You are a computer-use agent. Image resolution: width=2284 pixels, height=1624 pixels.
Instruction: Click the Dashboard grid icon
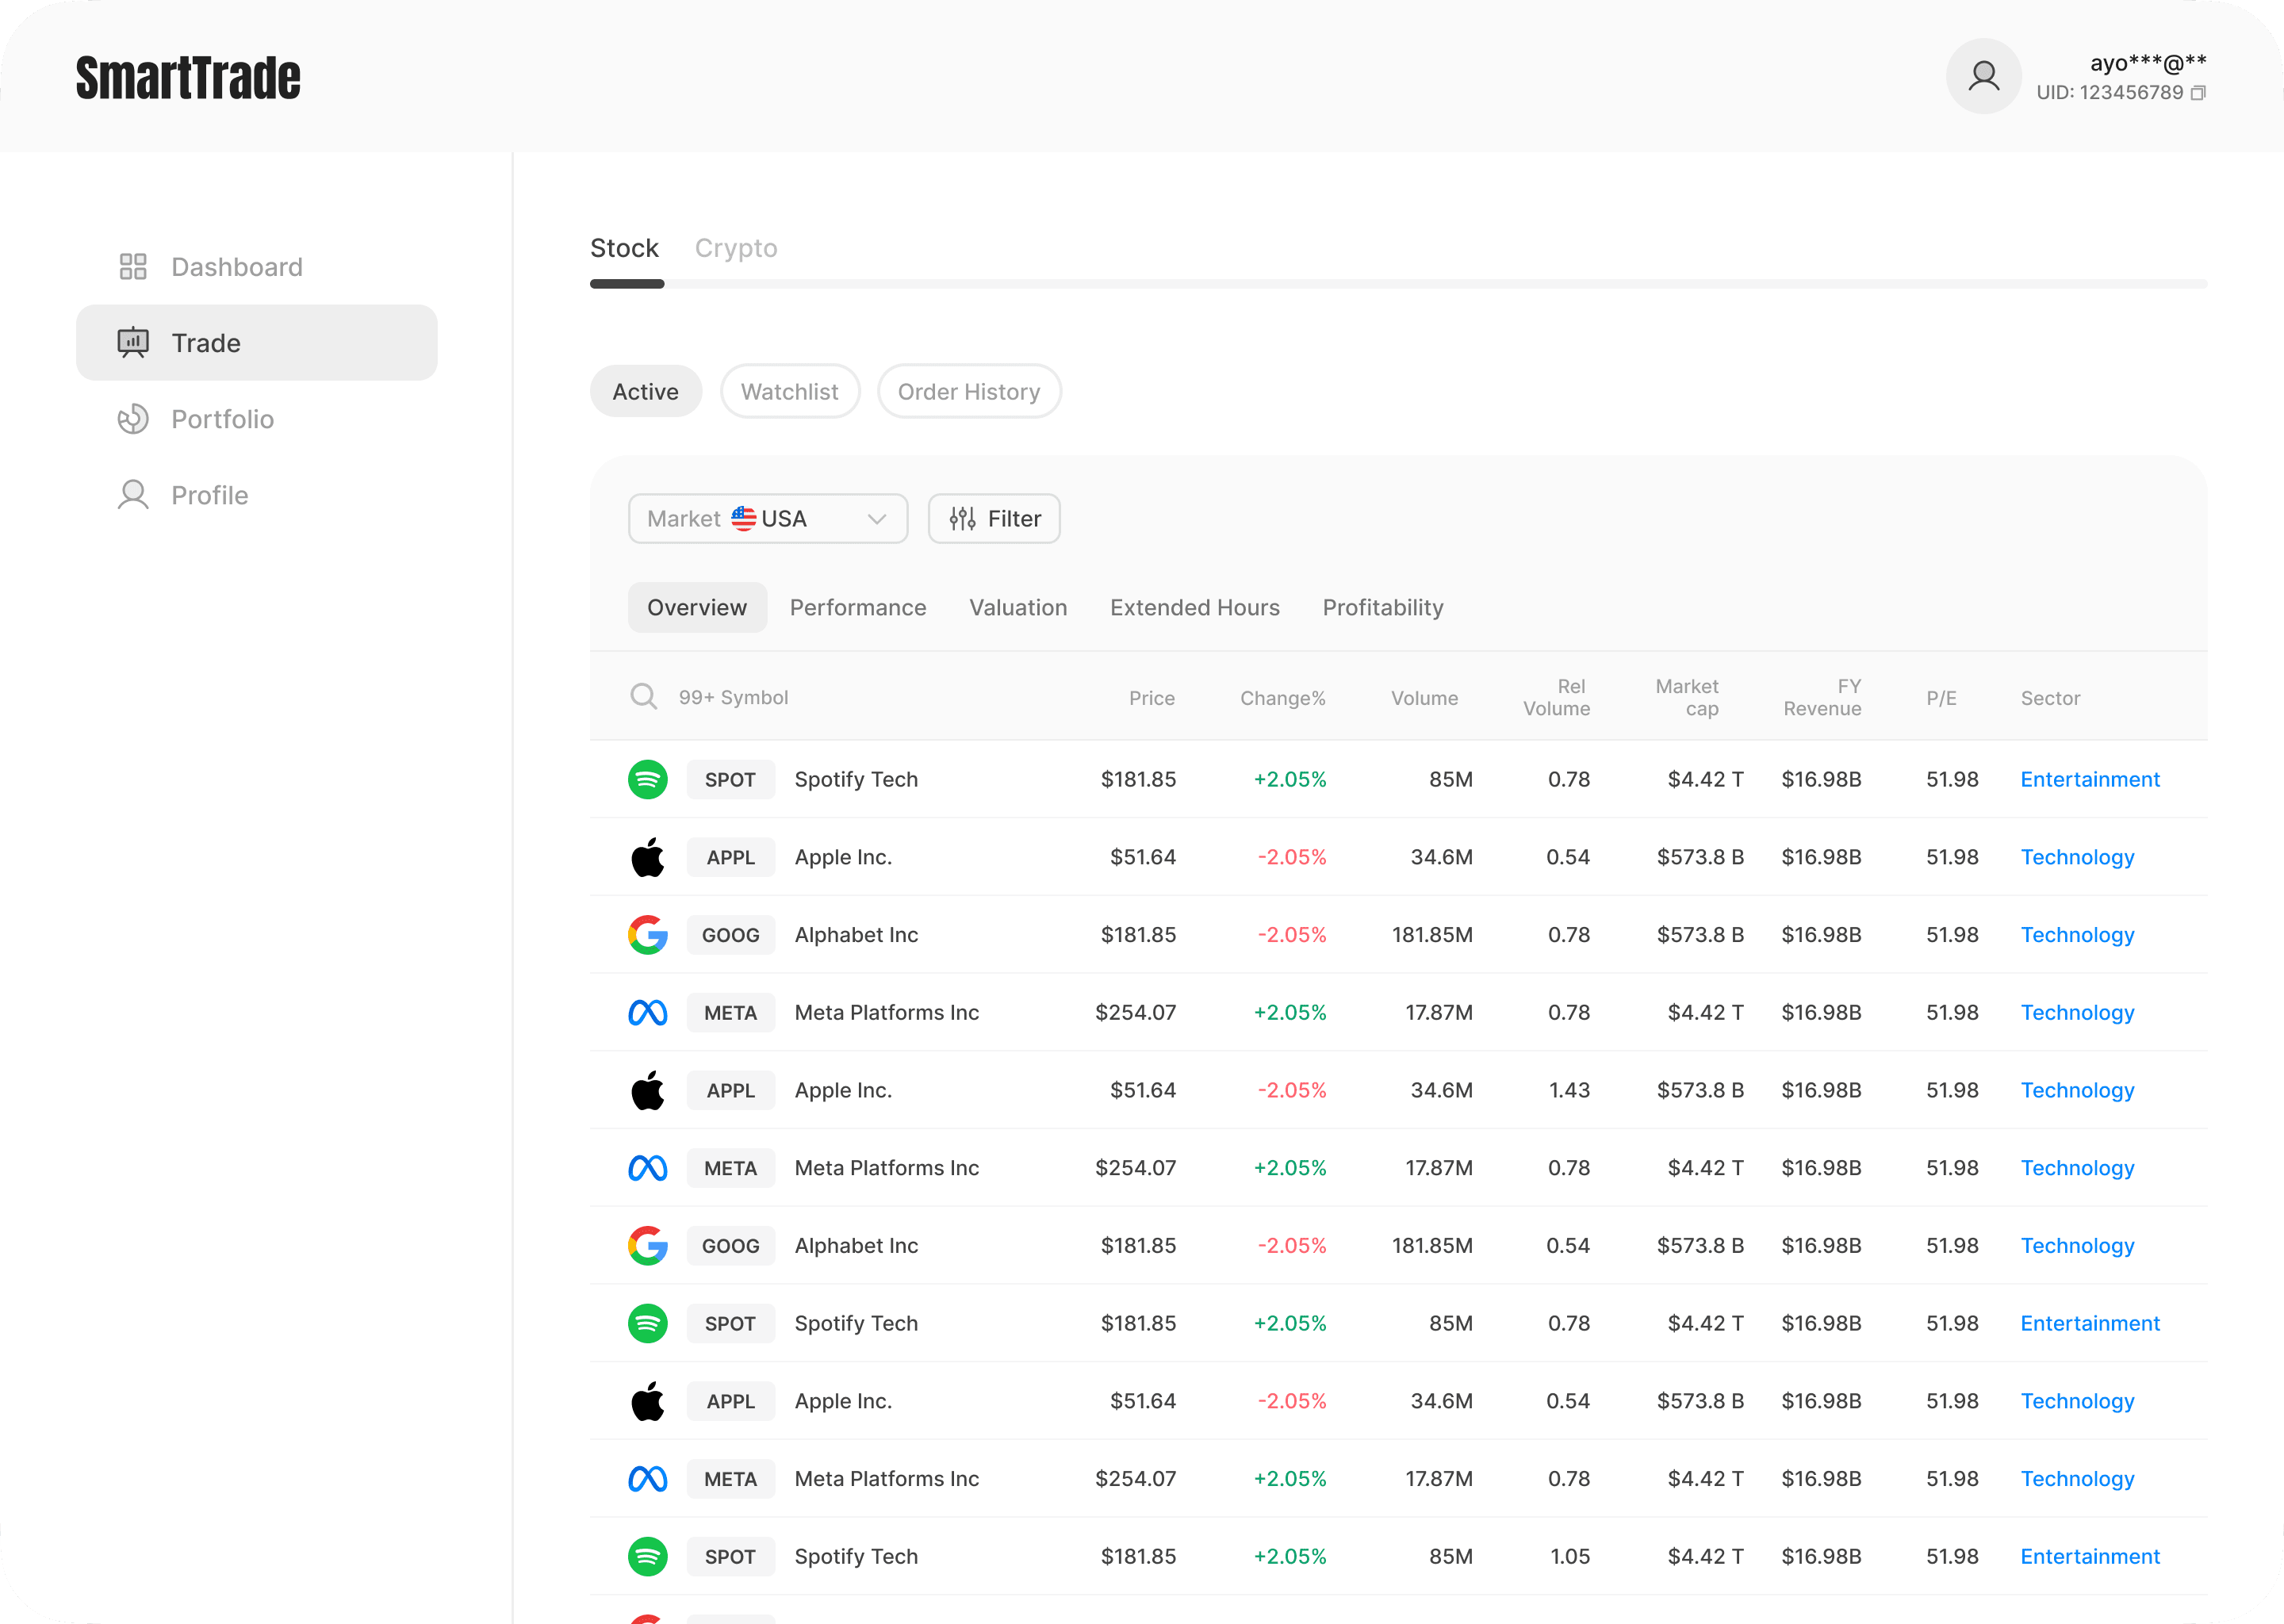point(133,267)
